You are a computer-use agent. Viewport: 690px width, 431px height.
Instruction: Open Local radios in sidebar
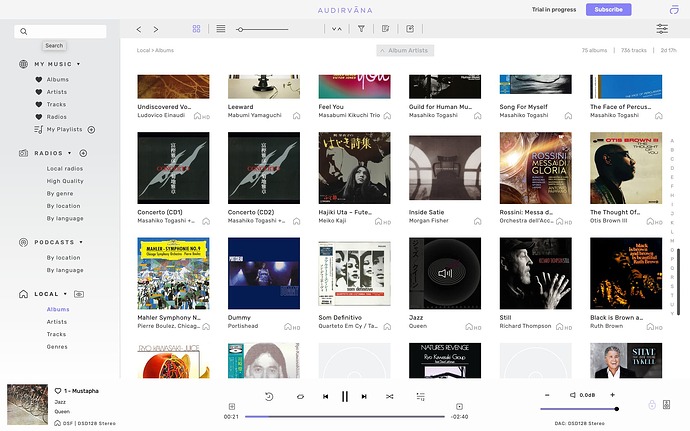(x=65, y=169)
